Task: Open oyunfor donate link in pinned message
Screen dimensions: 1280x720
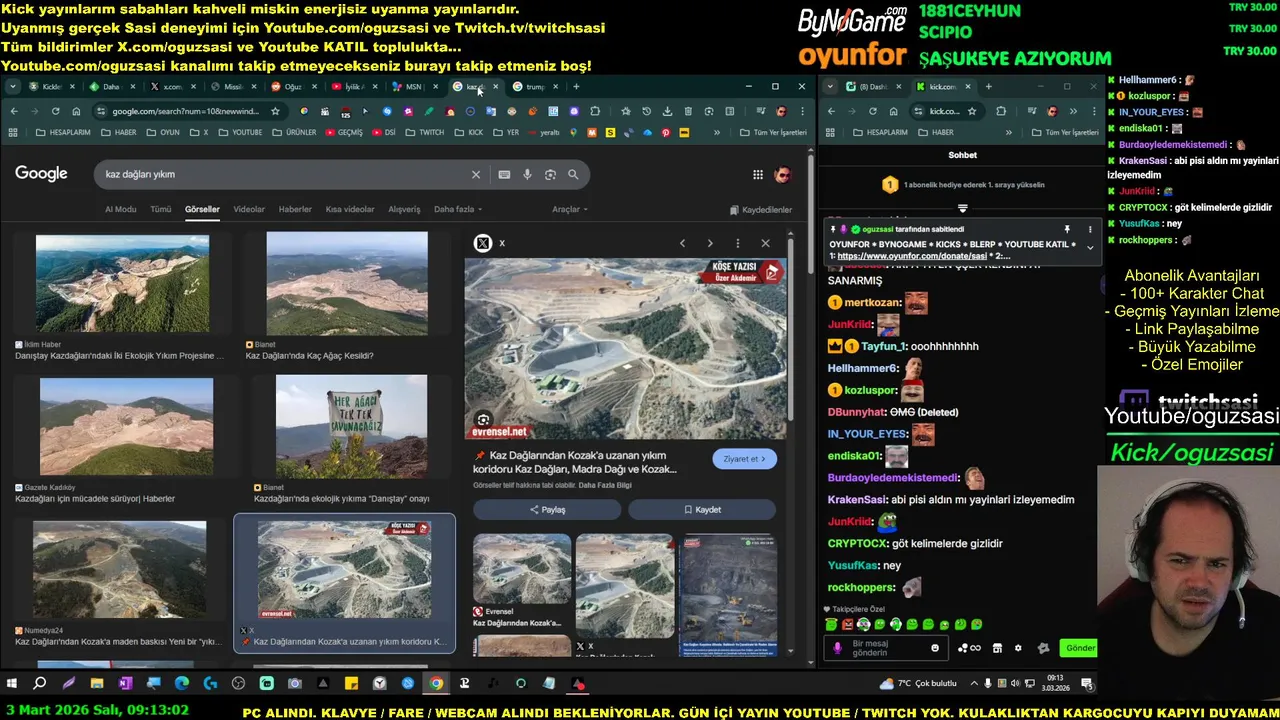Action: point(912,256)
